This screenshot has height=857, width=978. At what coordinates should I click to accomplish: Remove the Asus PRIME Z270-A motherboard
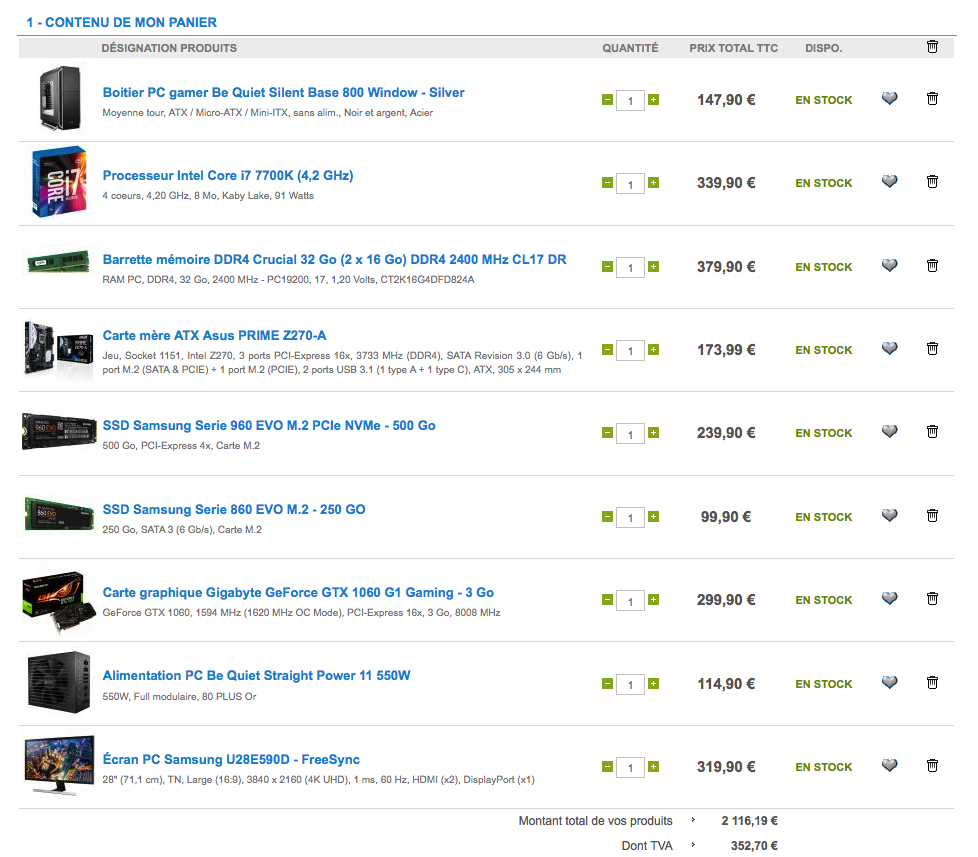(x=932, y=349)
